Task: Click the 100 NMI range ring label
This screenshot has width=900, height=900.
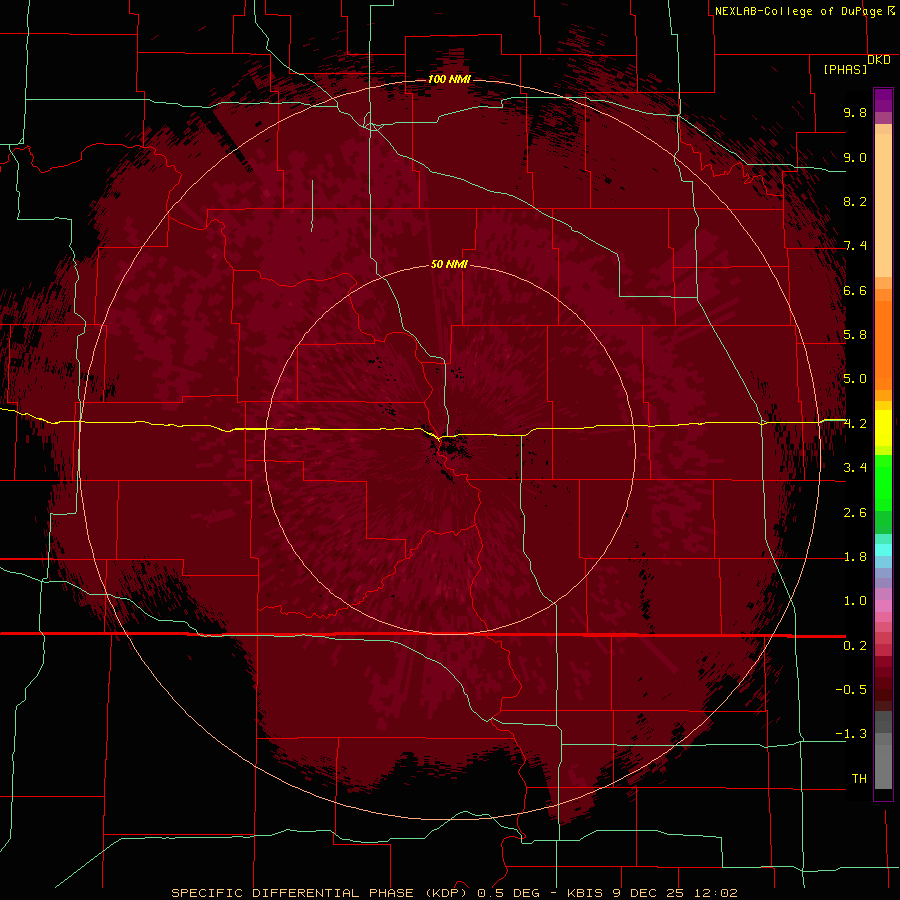Action: (449, 79)
